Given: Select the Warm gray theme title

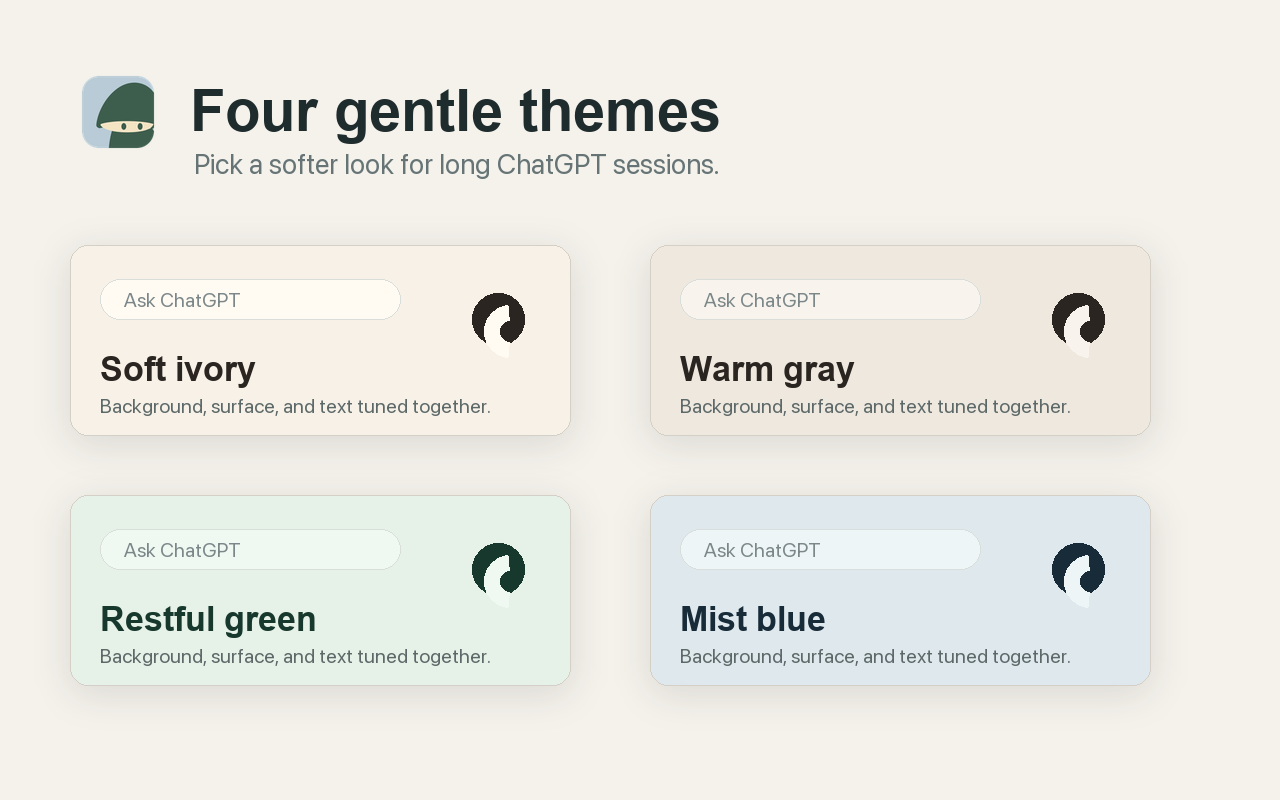Looking at the screenshot, I should [x=767, y=369].
